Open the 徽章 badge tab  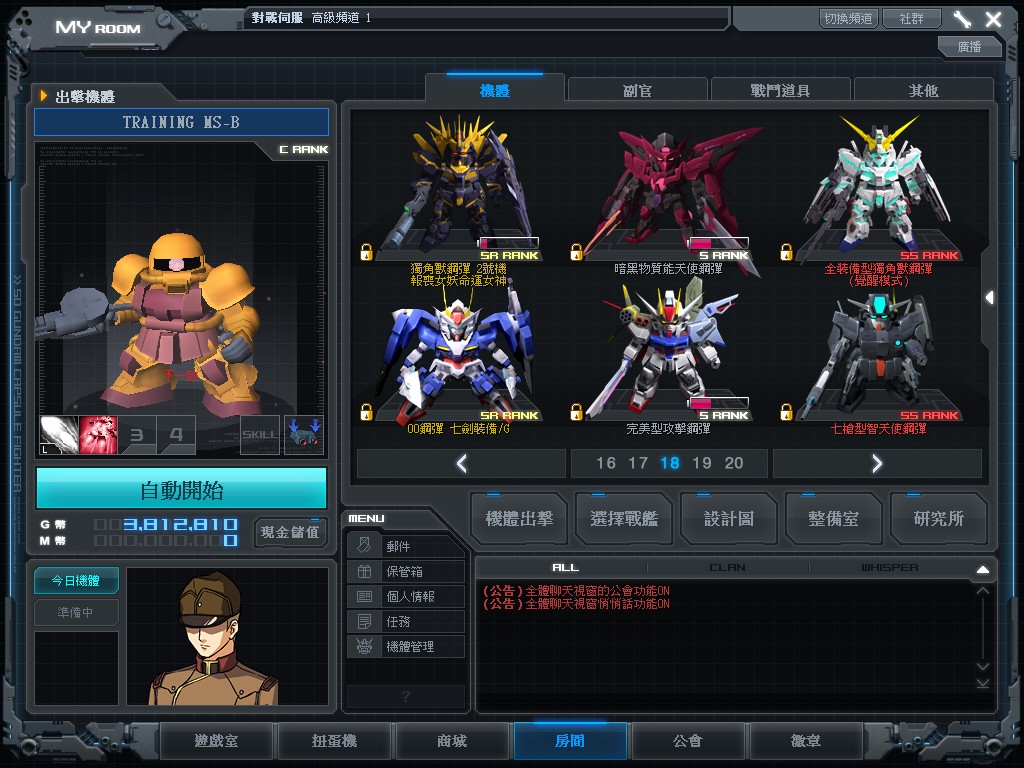[806, 741]
